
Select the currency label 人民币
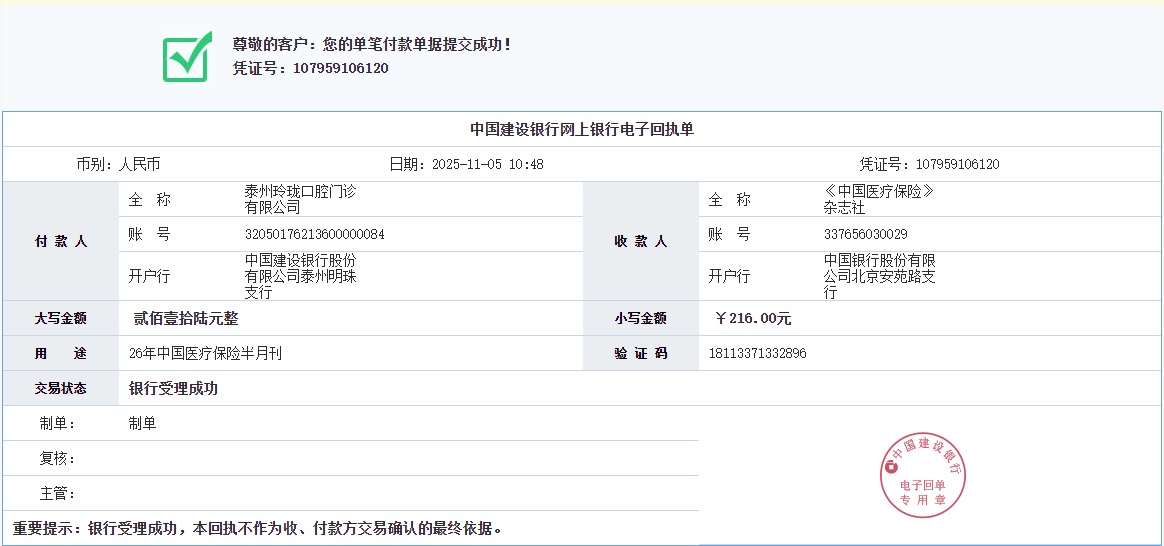(139, 164)
